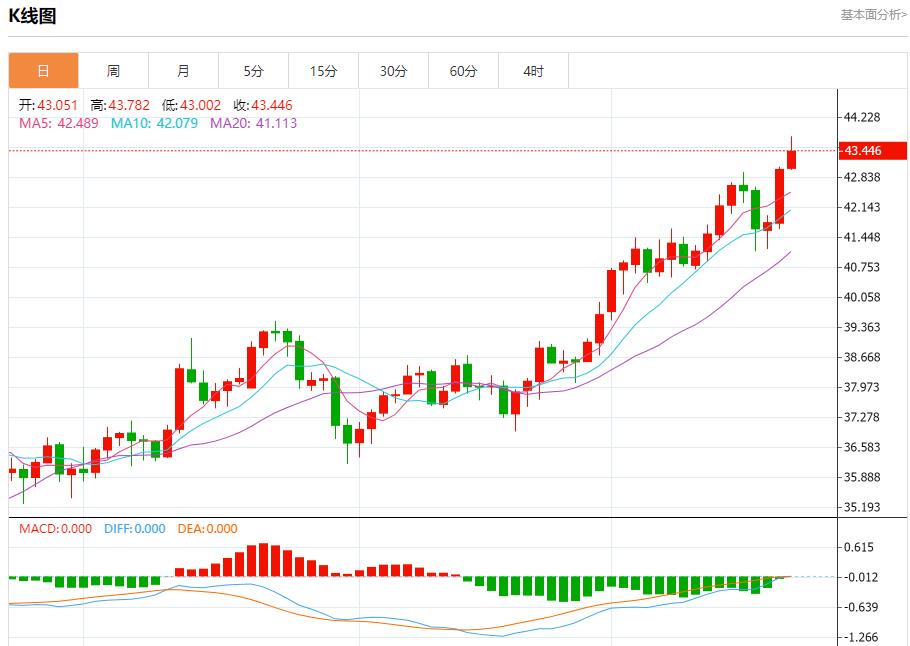
Task: Switch to the 周 weekly chart
Action: pyautogui.click(x=113, y=70)
